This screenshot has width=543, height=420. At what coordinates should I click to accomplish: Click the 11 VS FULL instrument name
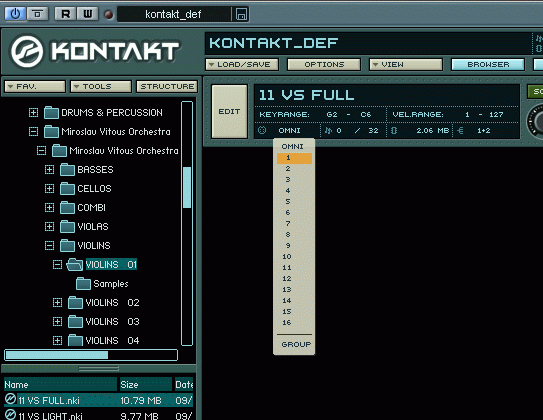tap(306, 95)
